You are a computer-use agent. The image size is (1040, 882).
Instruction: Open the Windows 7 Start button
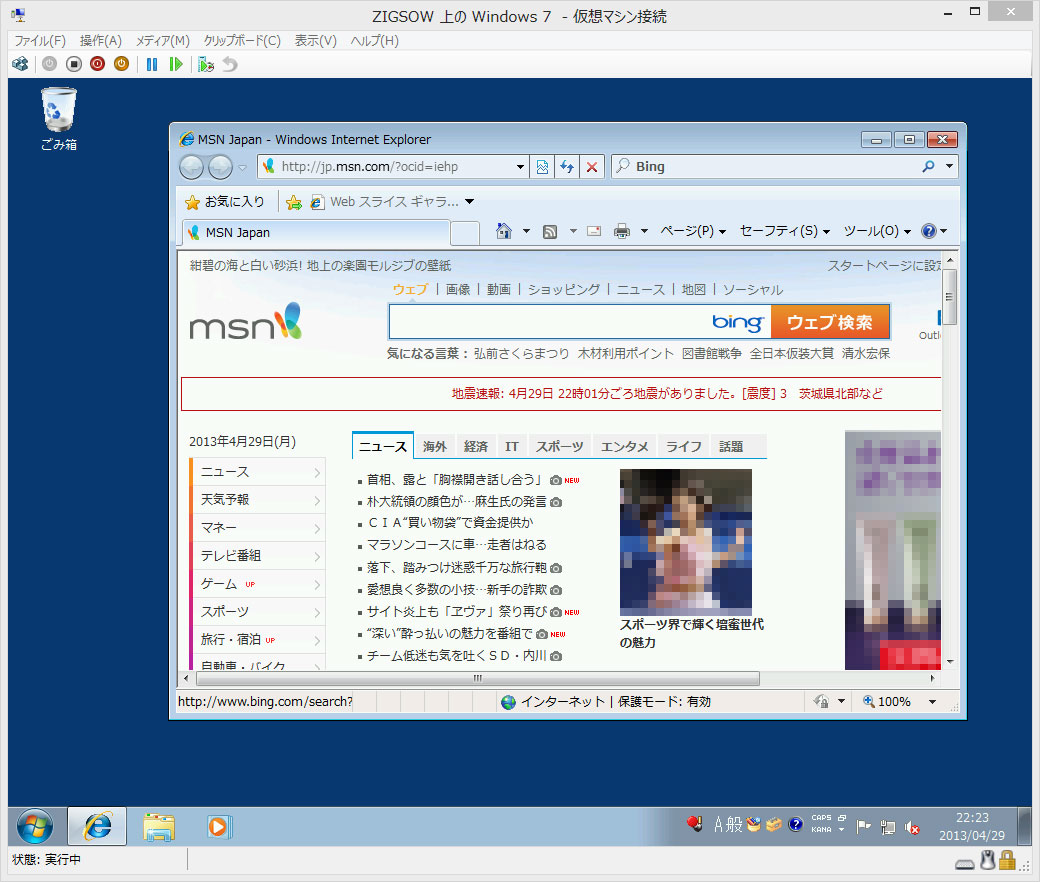(x=35, y=826)
